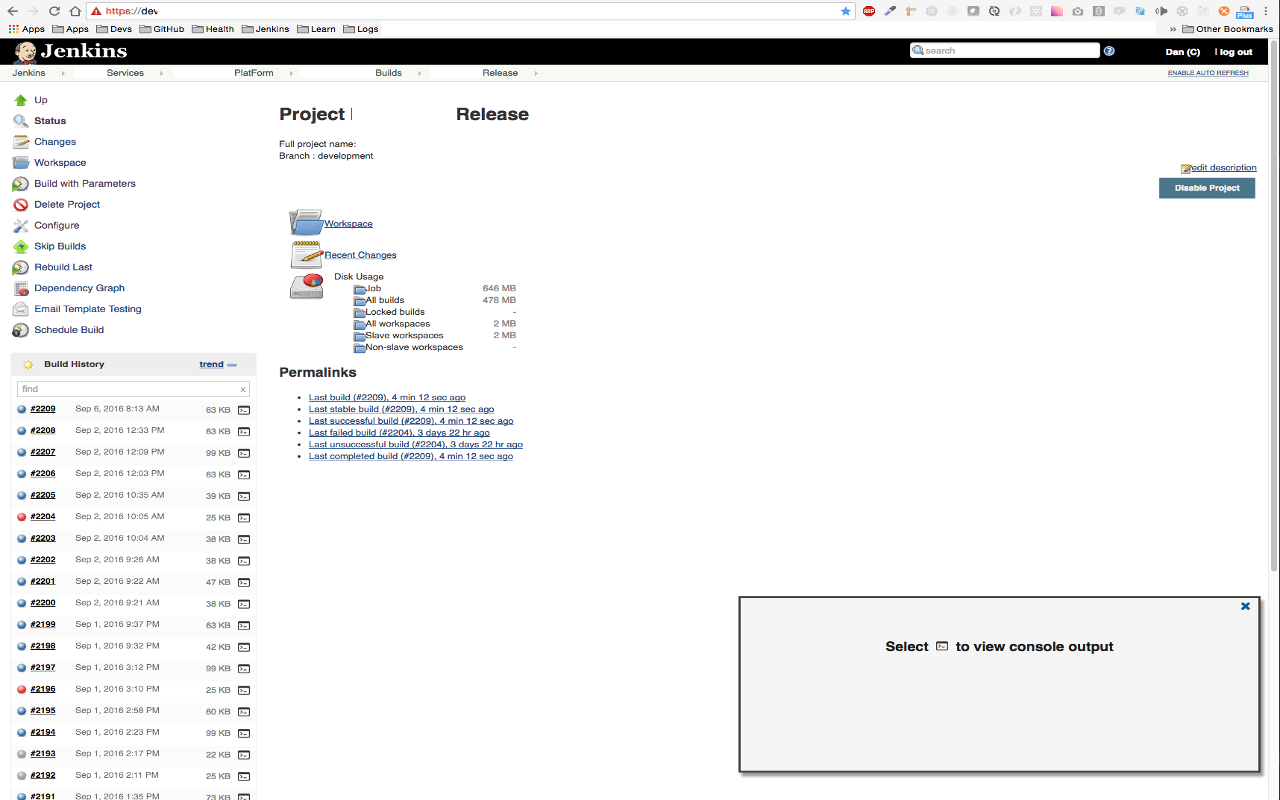1280x800 pixels.
Task: Open Last stable build #2209 permalink
Action: pos(401,409)
